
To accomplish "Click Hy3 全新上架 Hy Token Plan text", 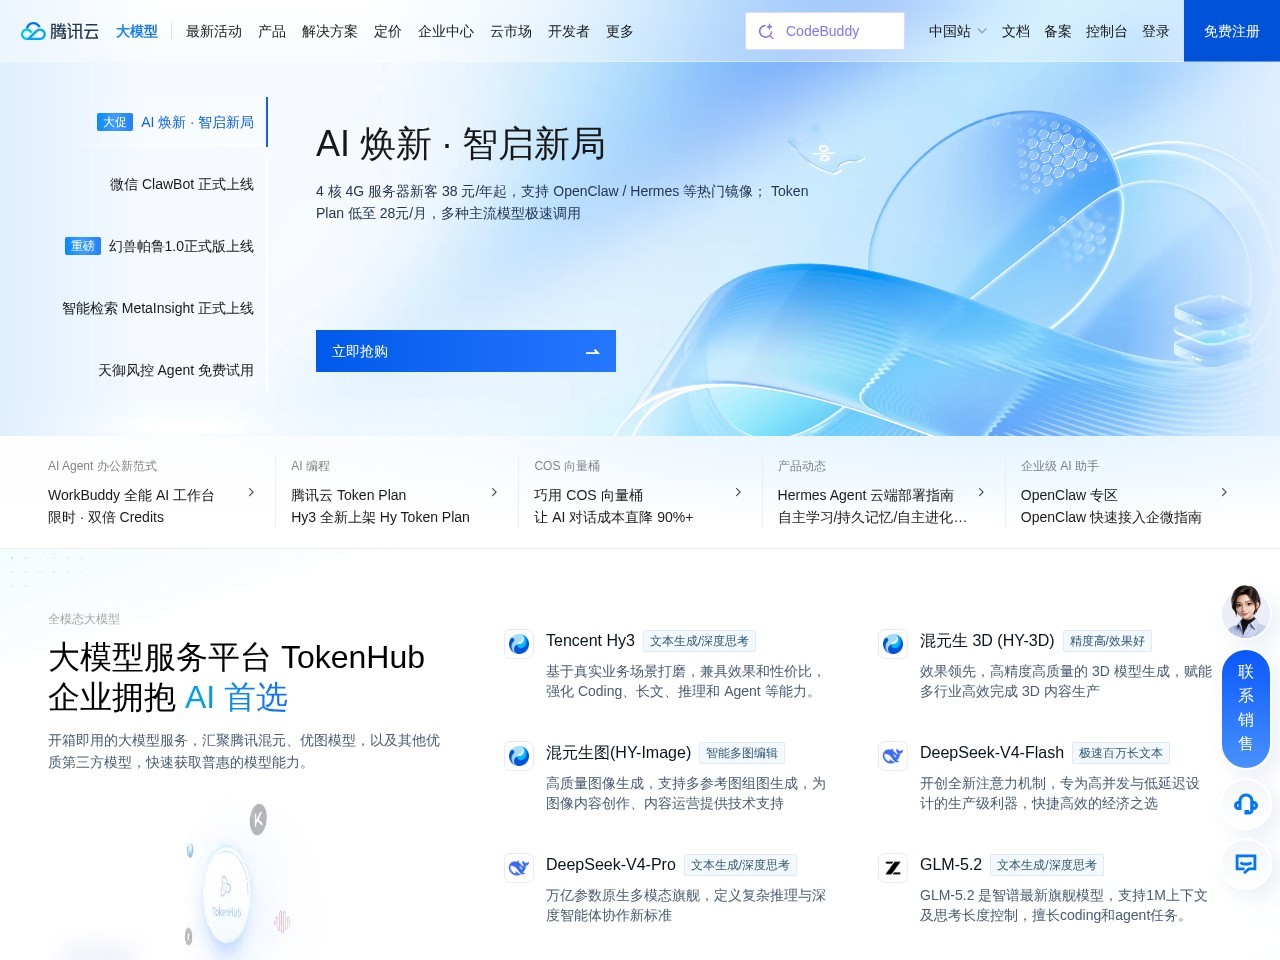I will pos(380,517).
